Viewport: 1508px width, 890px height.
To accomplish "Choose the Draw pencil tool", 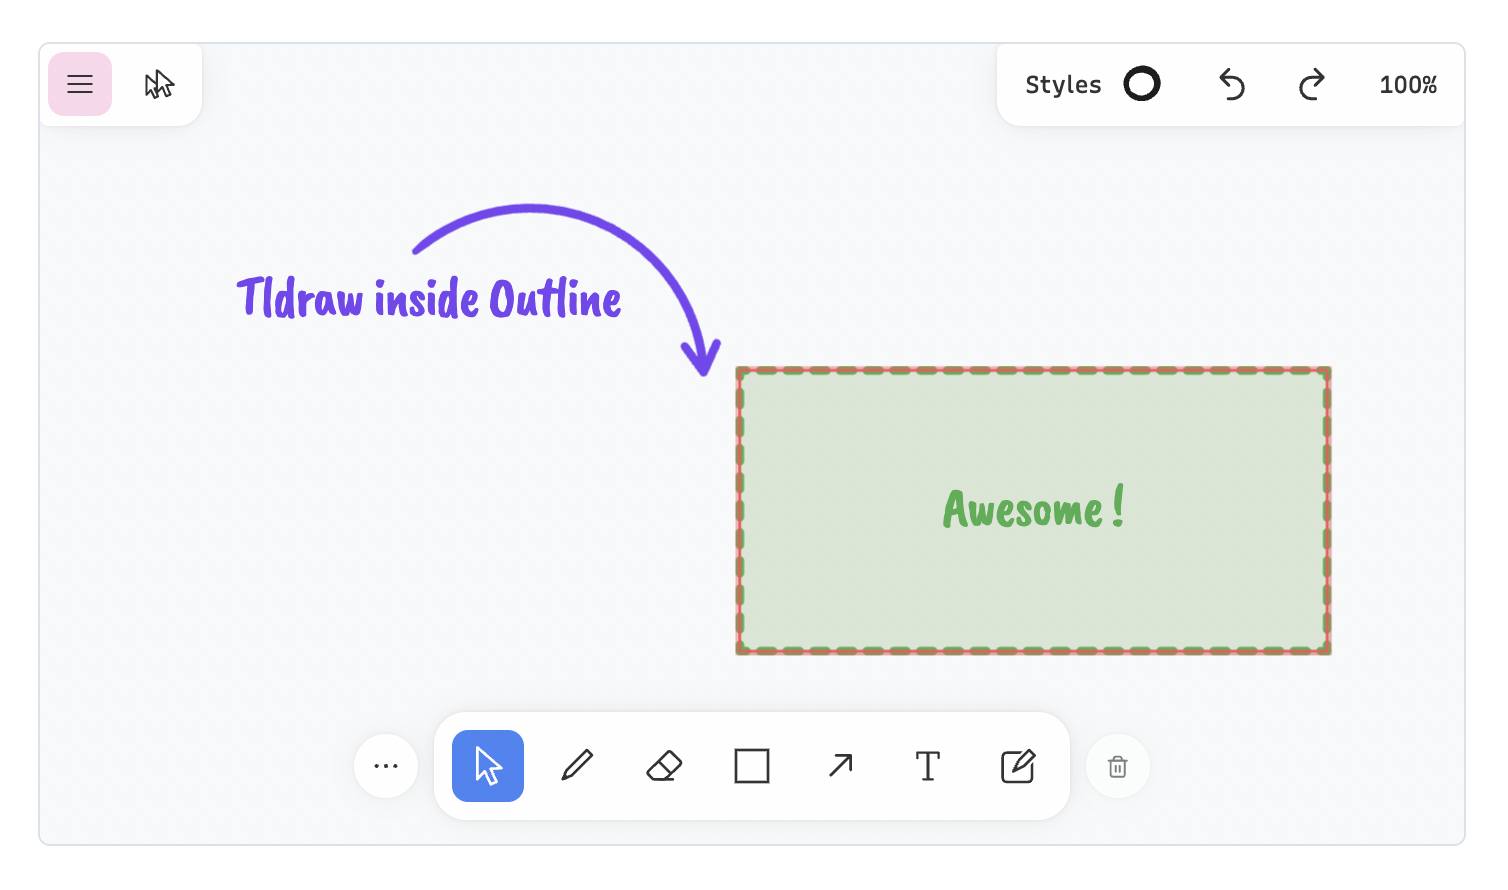I will [x=577, y=766].
